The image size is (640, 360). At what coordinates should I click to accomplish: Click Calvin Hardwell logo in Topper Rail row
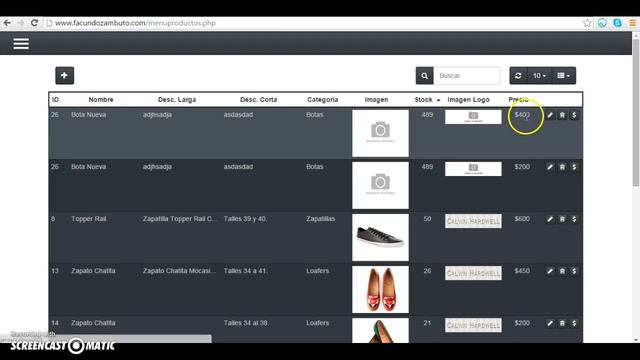point(473,221)
